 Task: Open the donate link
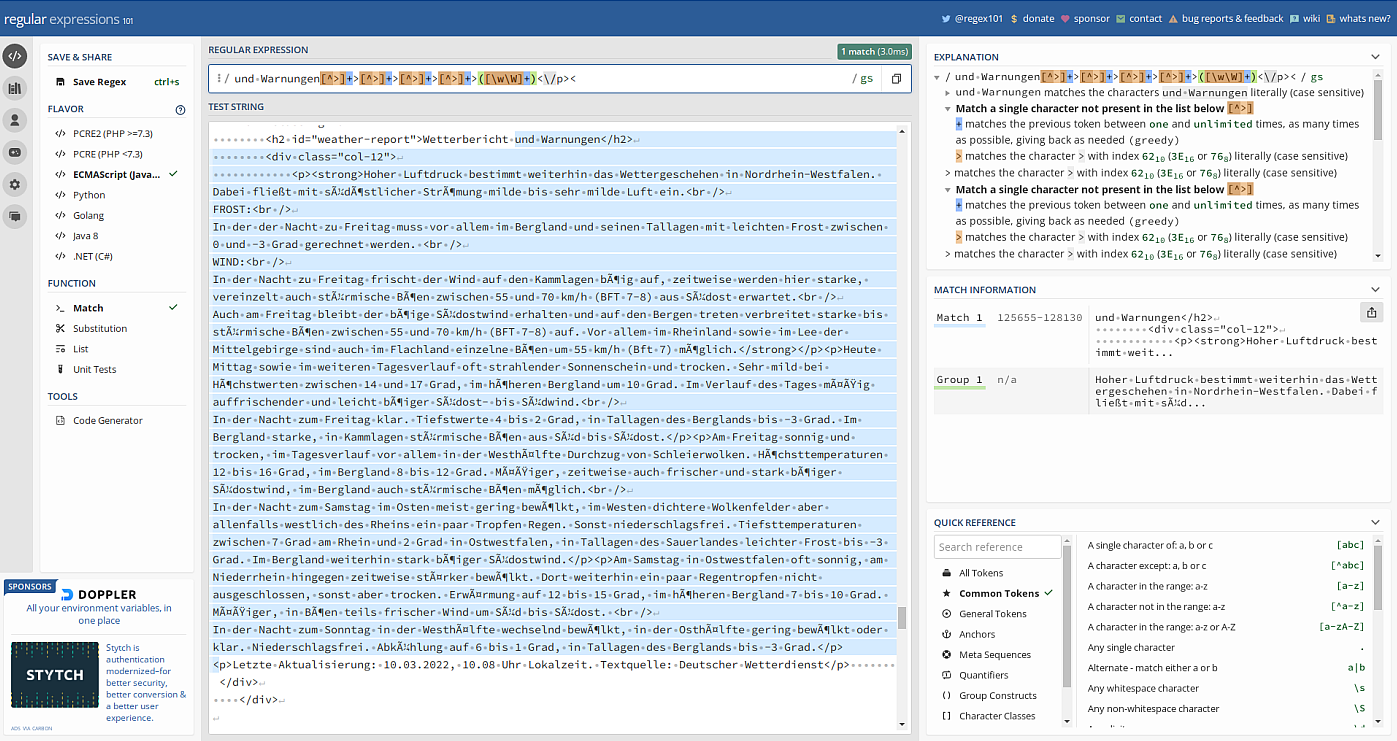coord(1032,18)
